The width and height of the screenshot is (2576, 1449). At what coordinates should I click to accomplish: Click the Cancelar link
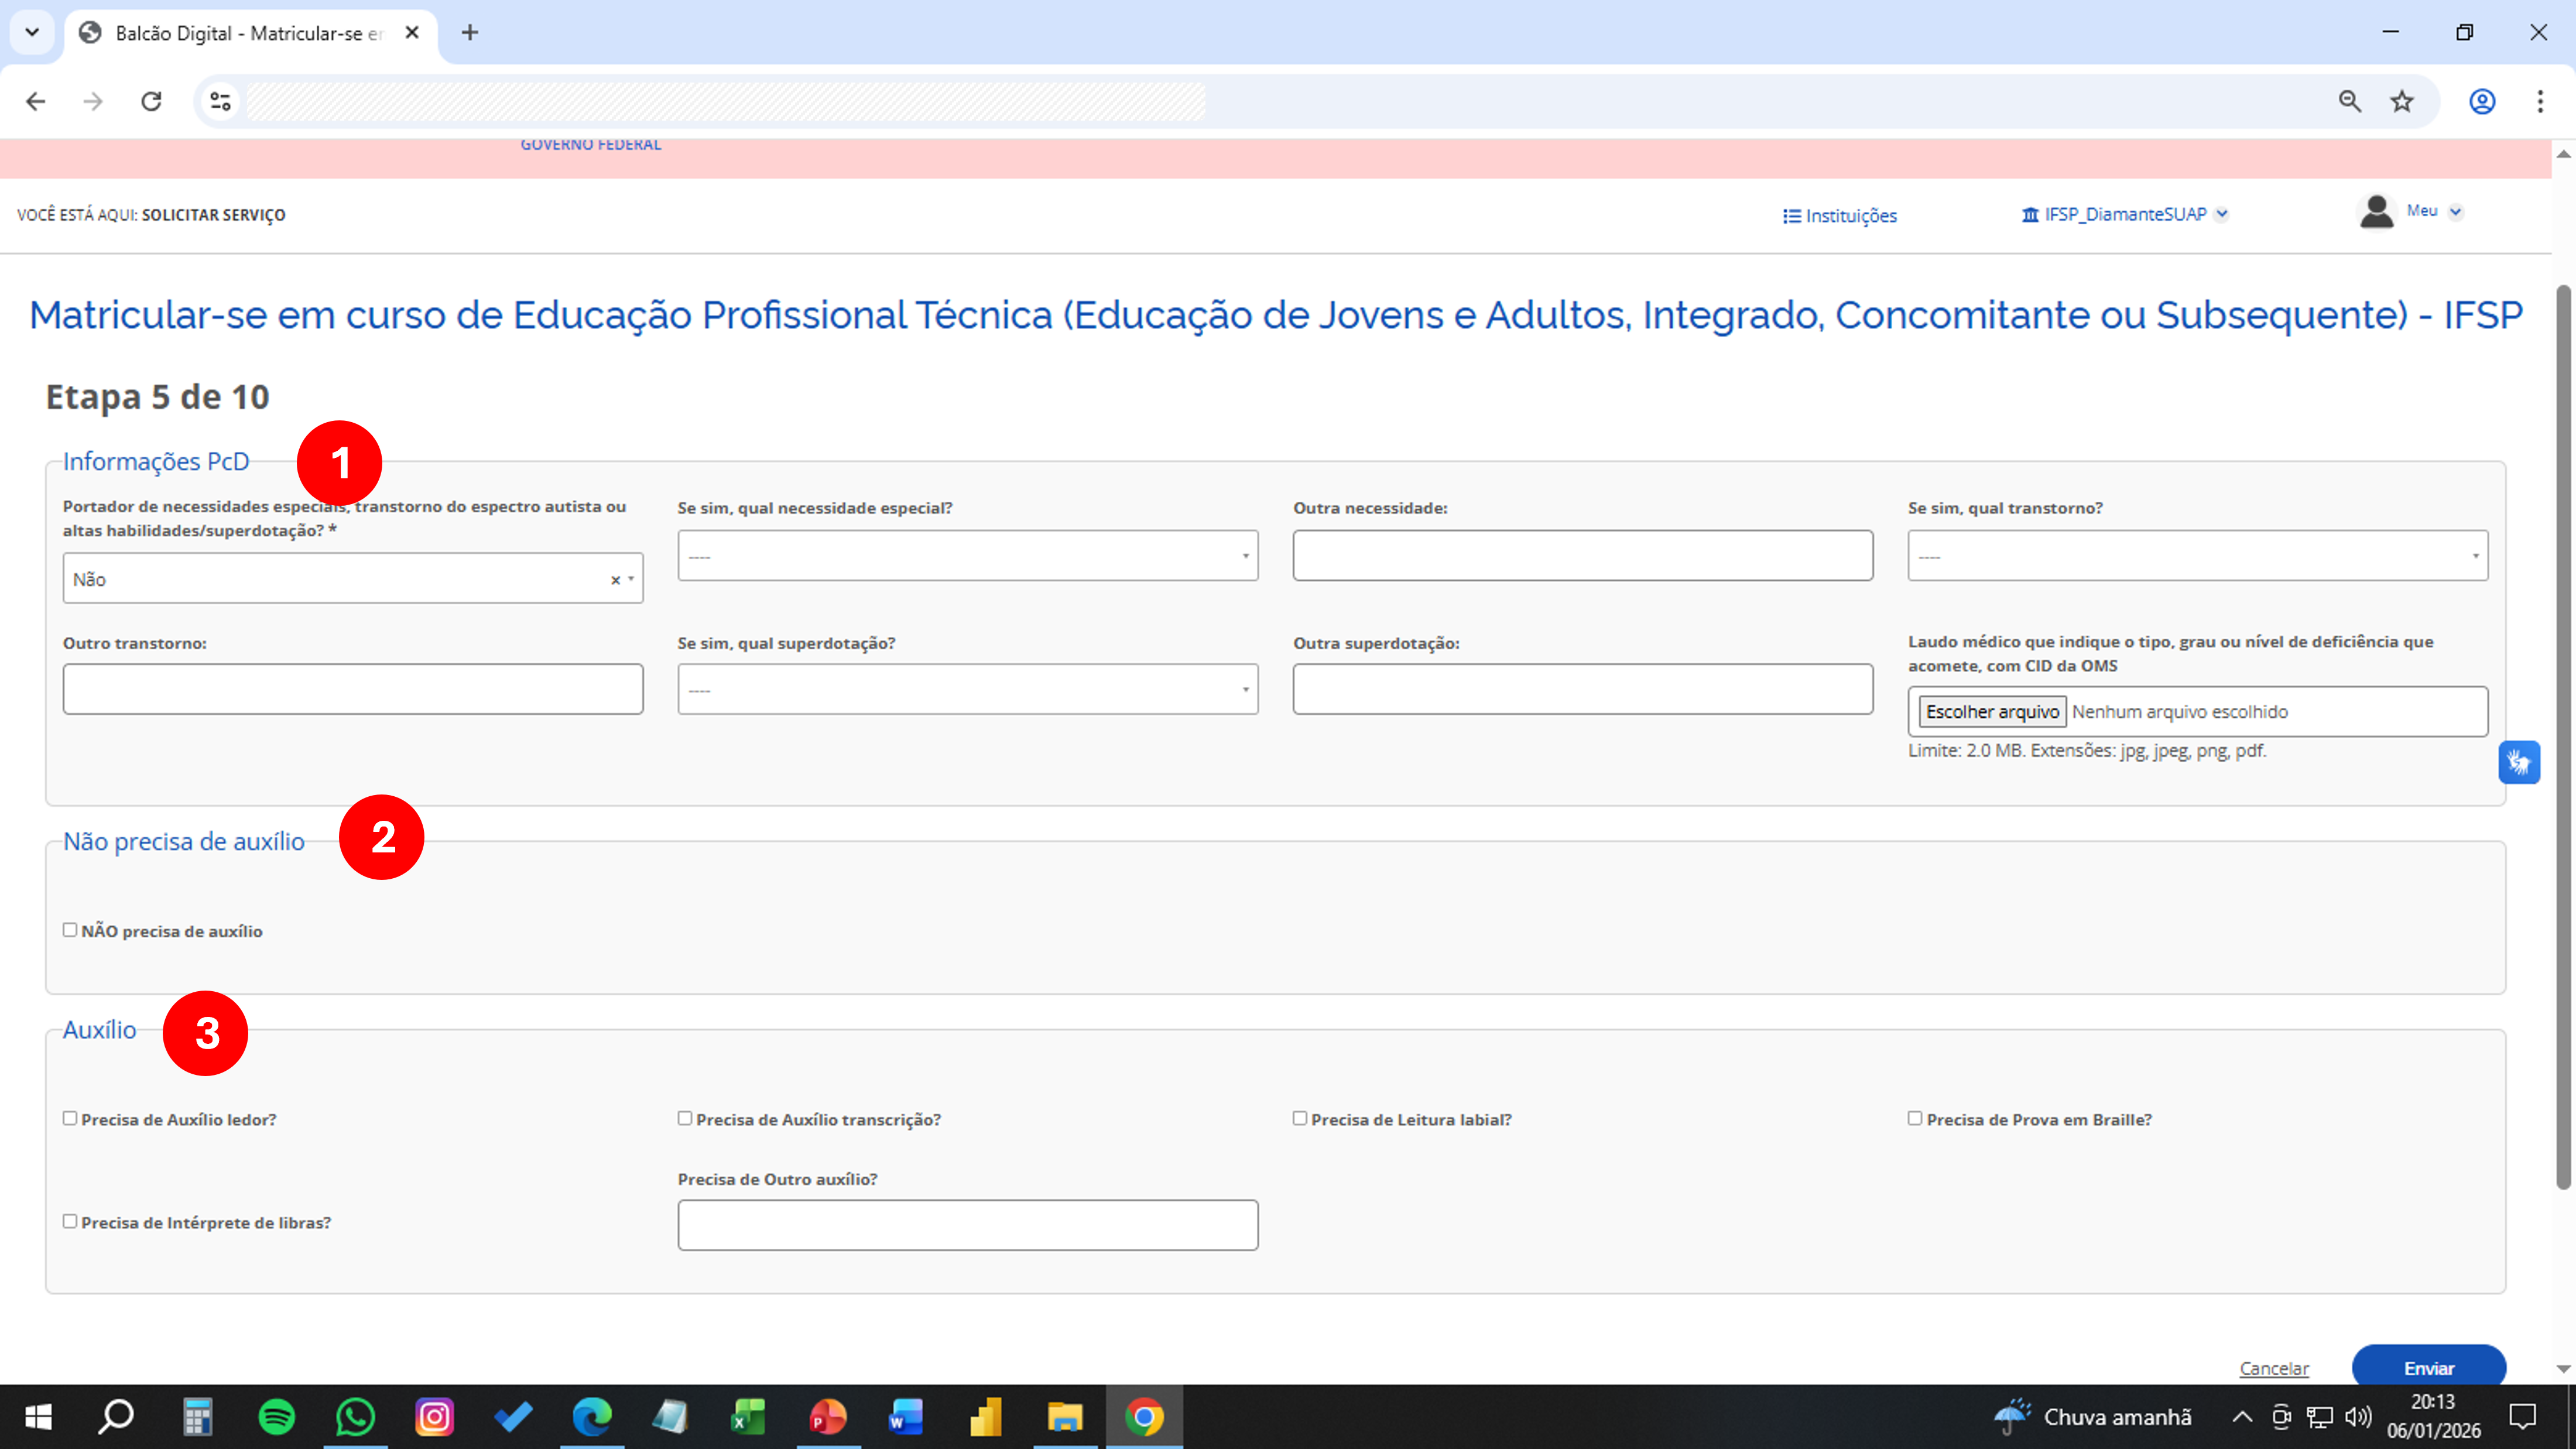pyautogui.click(x=2274, y=1368)
